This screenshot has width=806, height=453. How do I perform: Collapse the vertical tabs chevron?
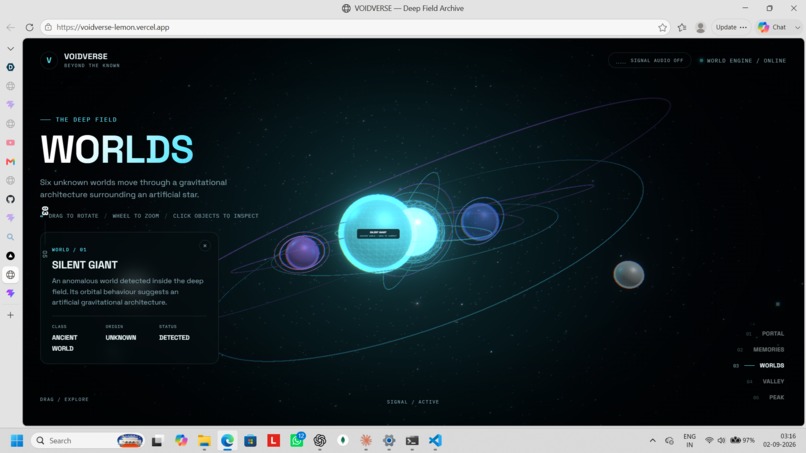point(10,49)
